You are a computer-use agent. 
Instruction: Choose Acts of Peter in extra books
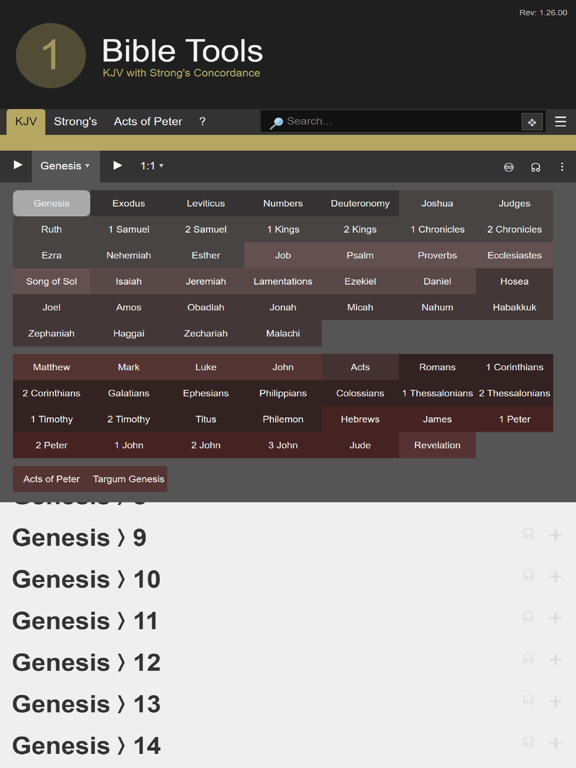[51, 479]
